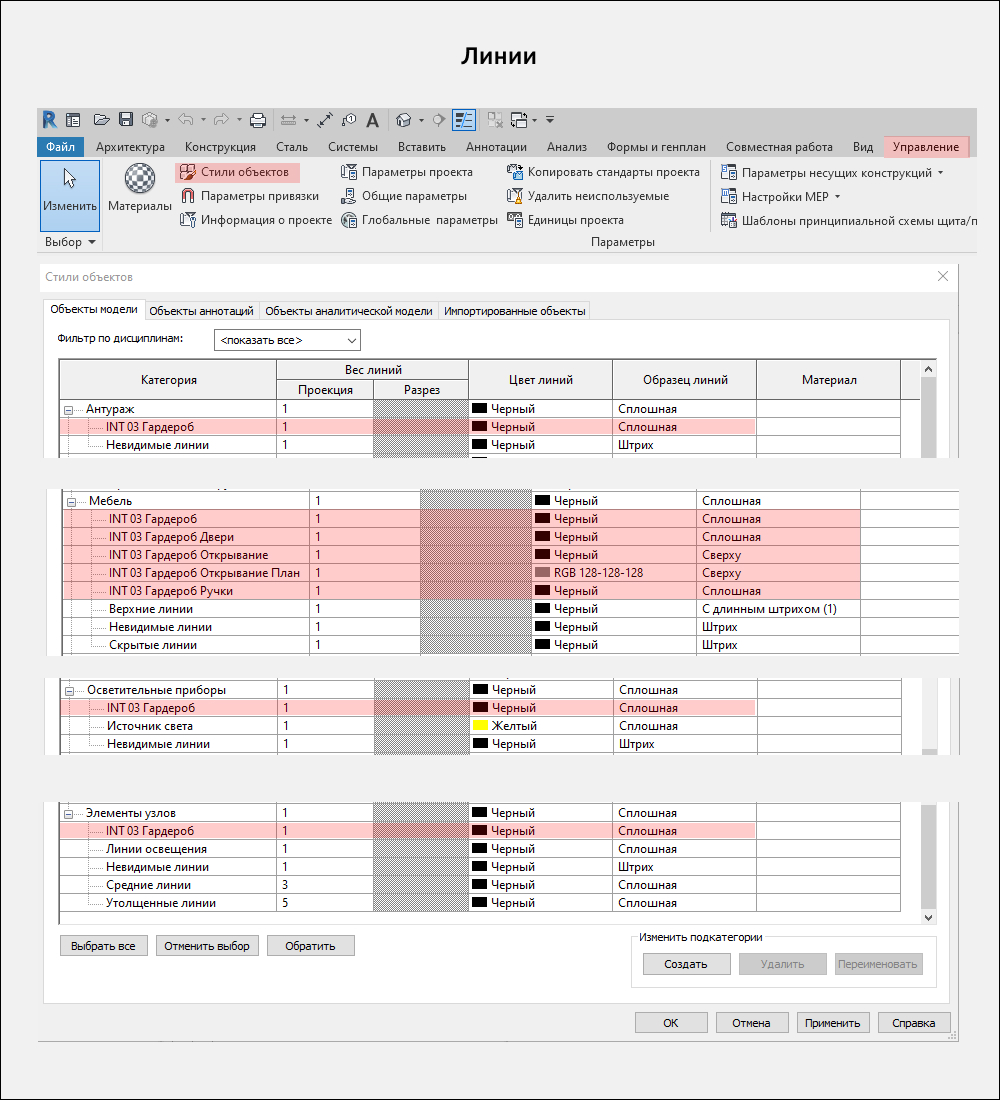Screen dimensions: 1000x1100
Task: Click color swatch of Верхние линии row
Action: click(542, 608)
